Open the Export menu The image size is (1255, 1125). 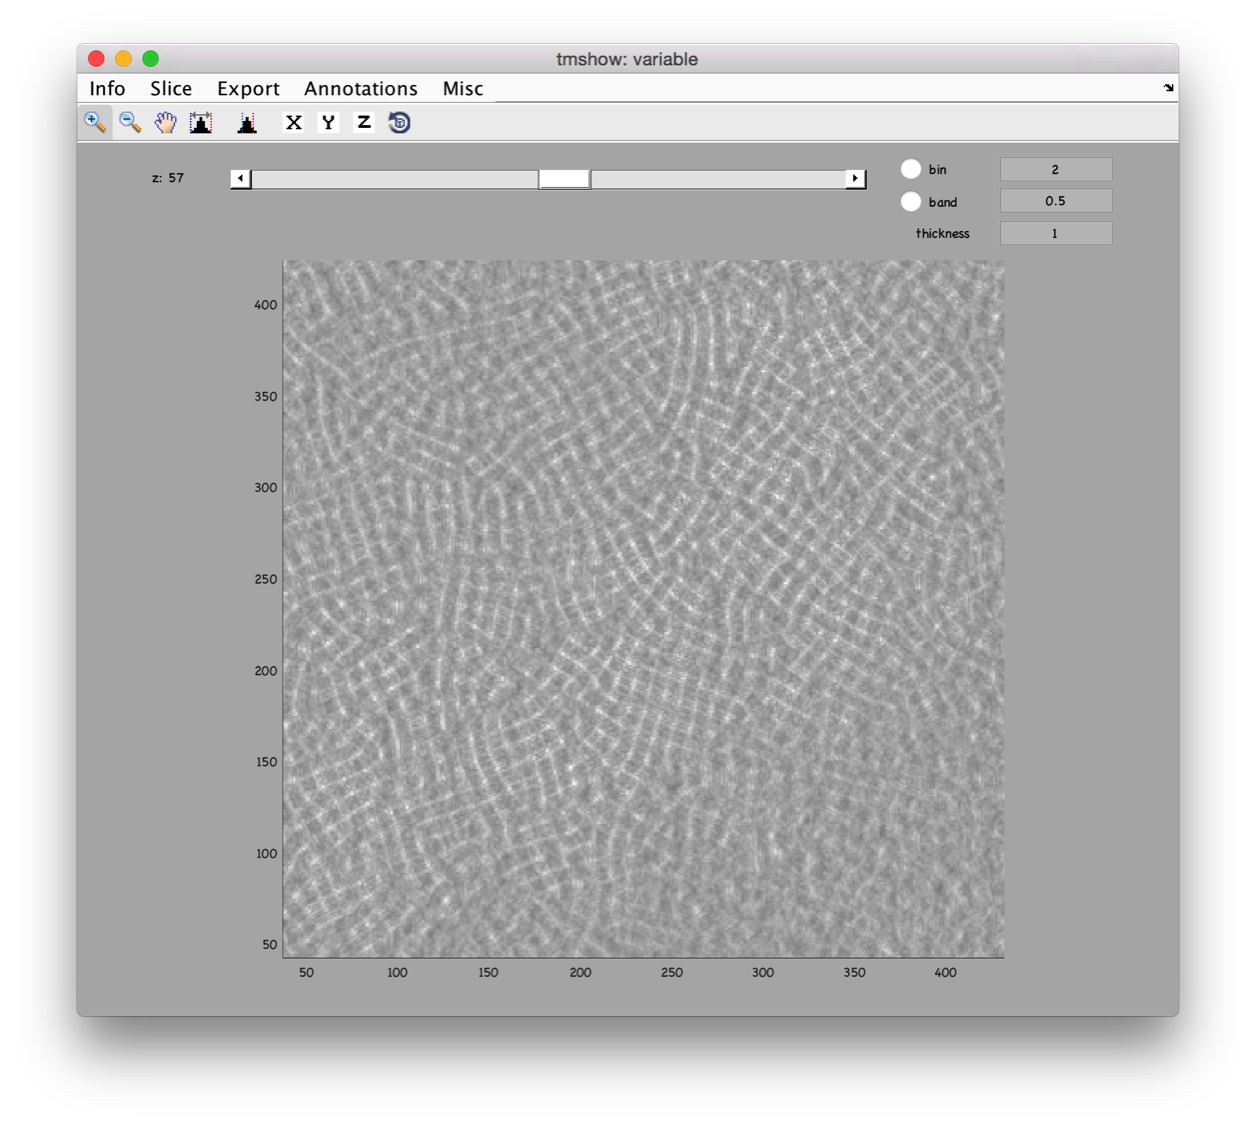(x=248, y=89)
